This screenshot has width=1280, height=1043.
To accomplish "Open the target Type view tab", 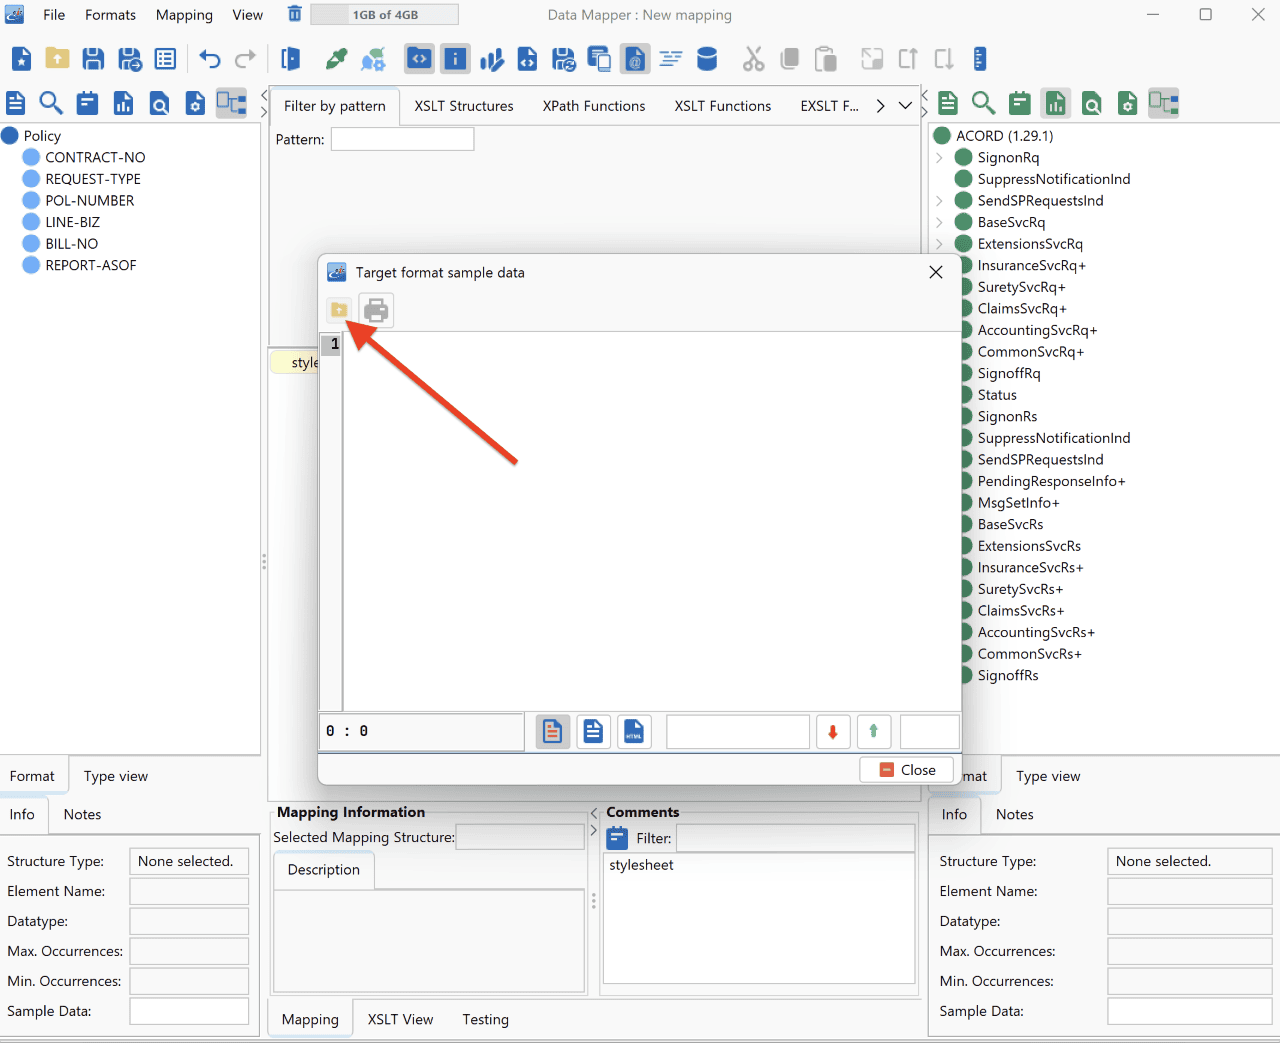I will 1048,776.
